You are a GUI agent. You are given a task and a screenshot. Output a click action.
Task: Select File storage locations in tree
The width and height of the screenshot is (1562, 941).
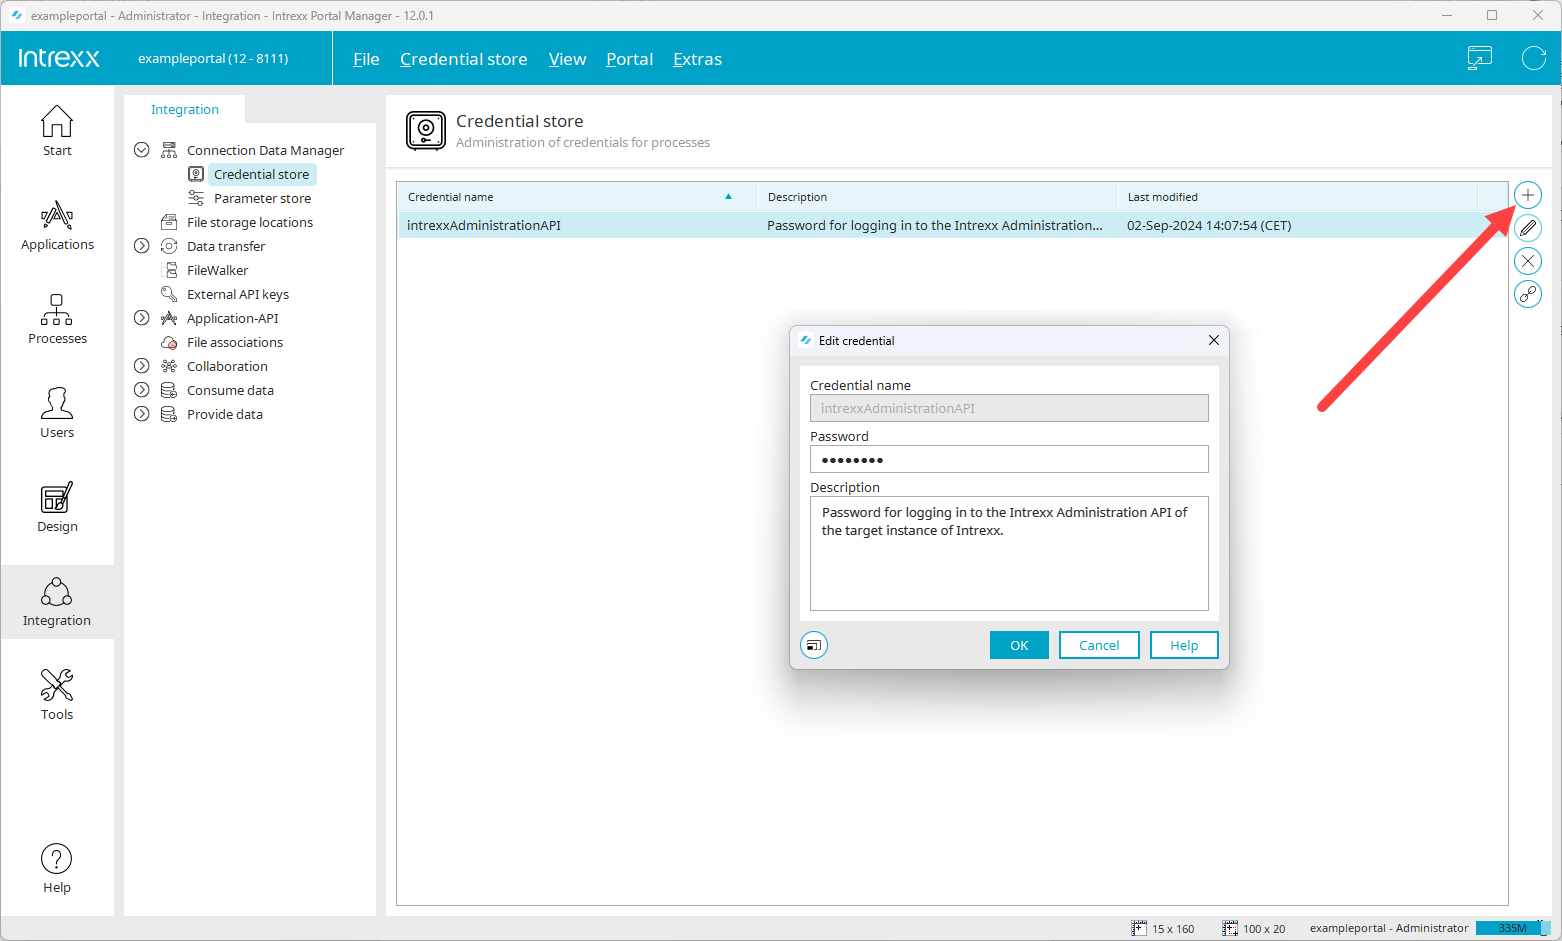click(x=250, y=222)
